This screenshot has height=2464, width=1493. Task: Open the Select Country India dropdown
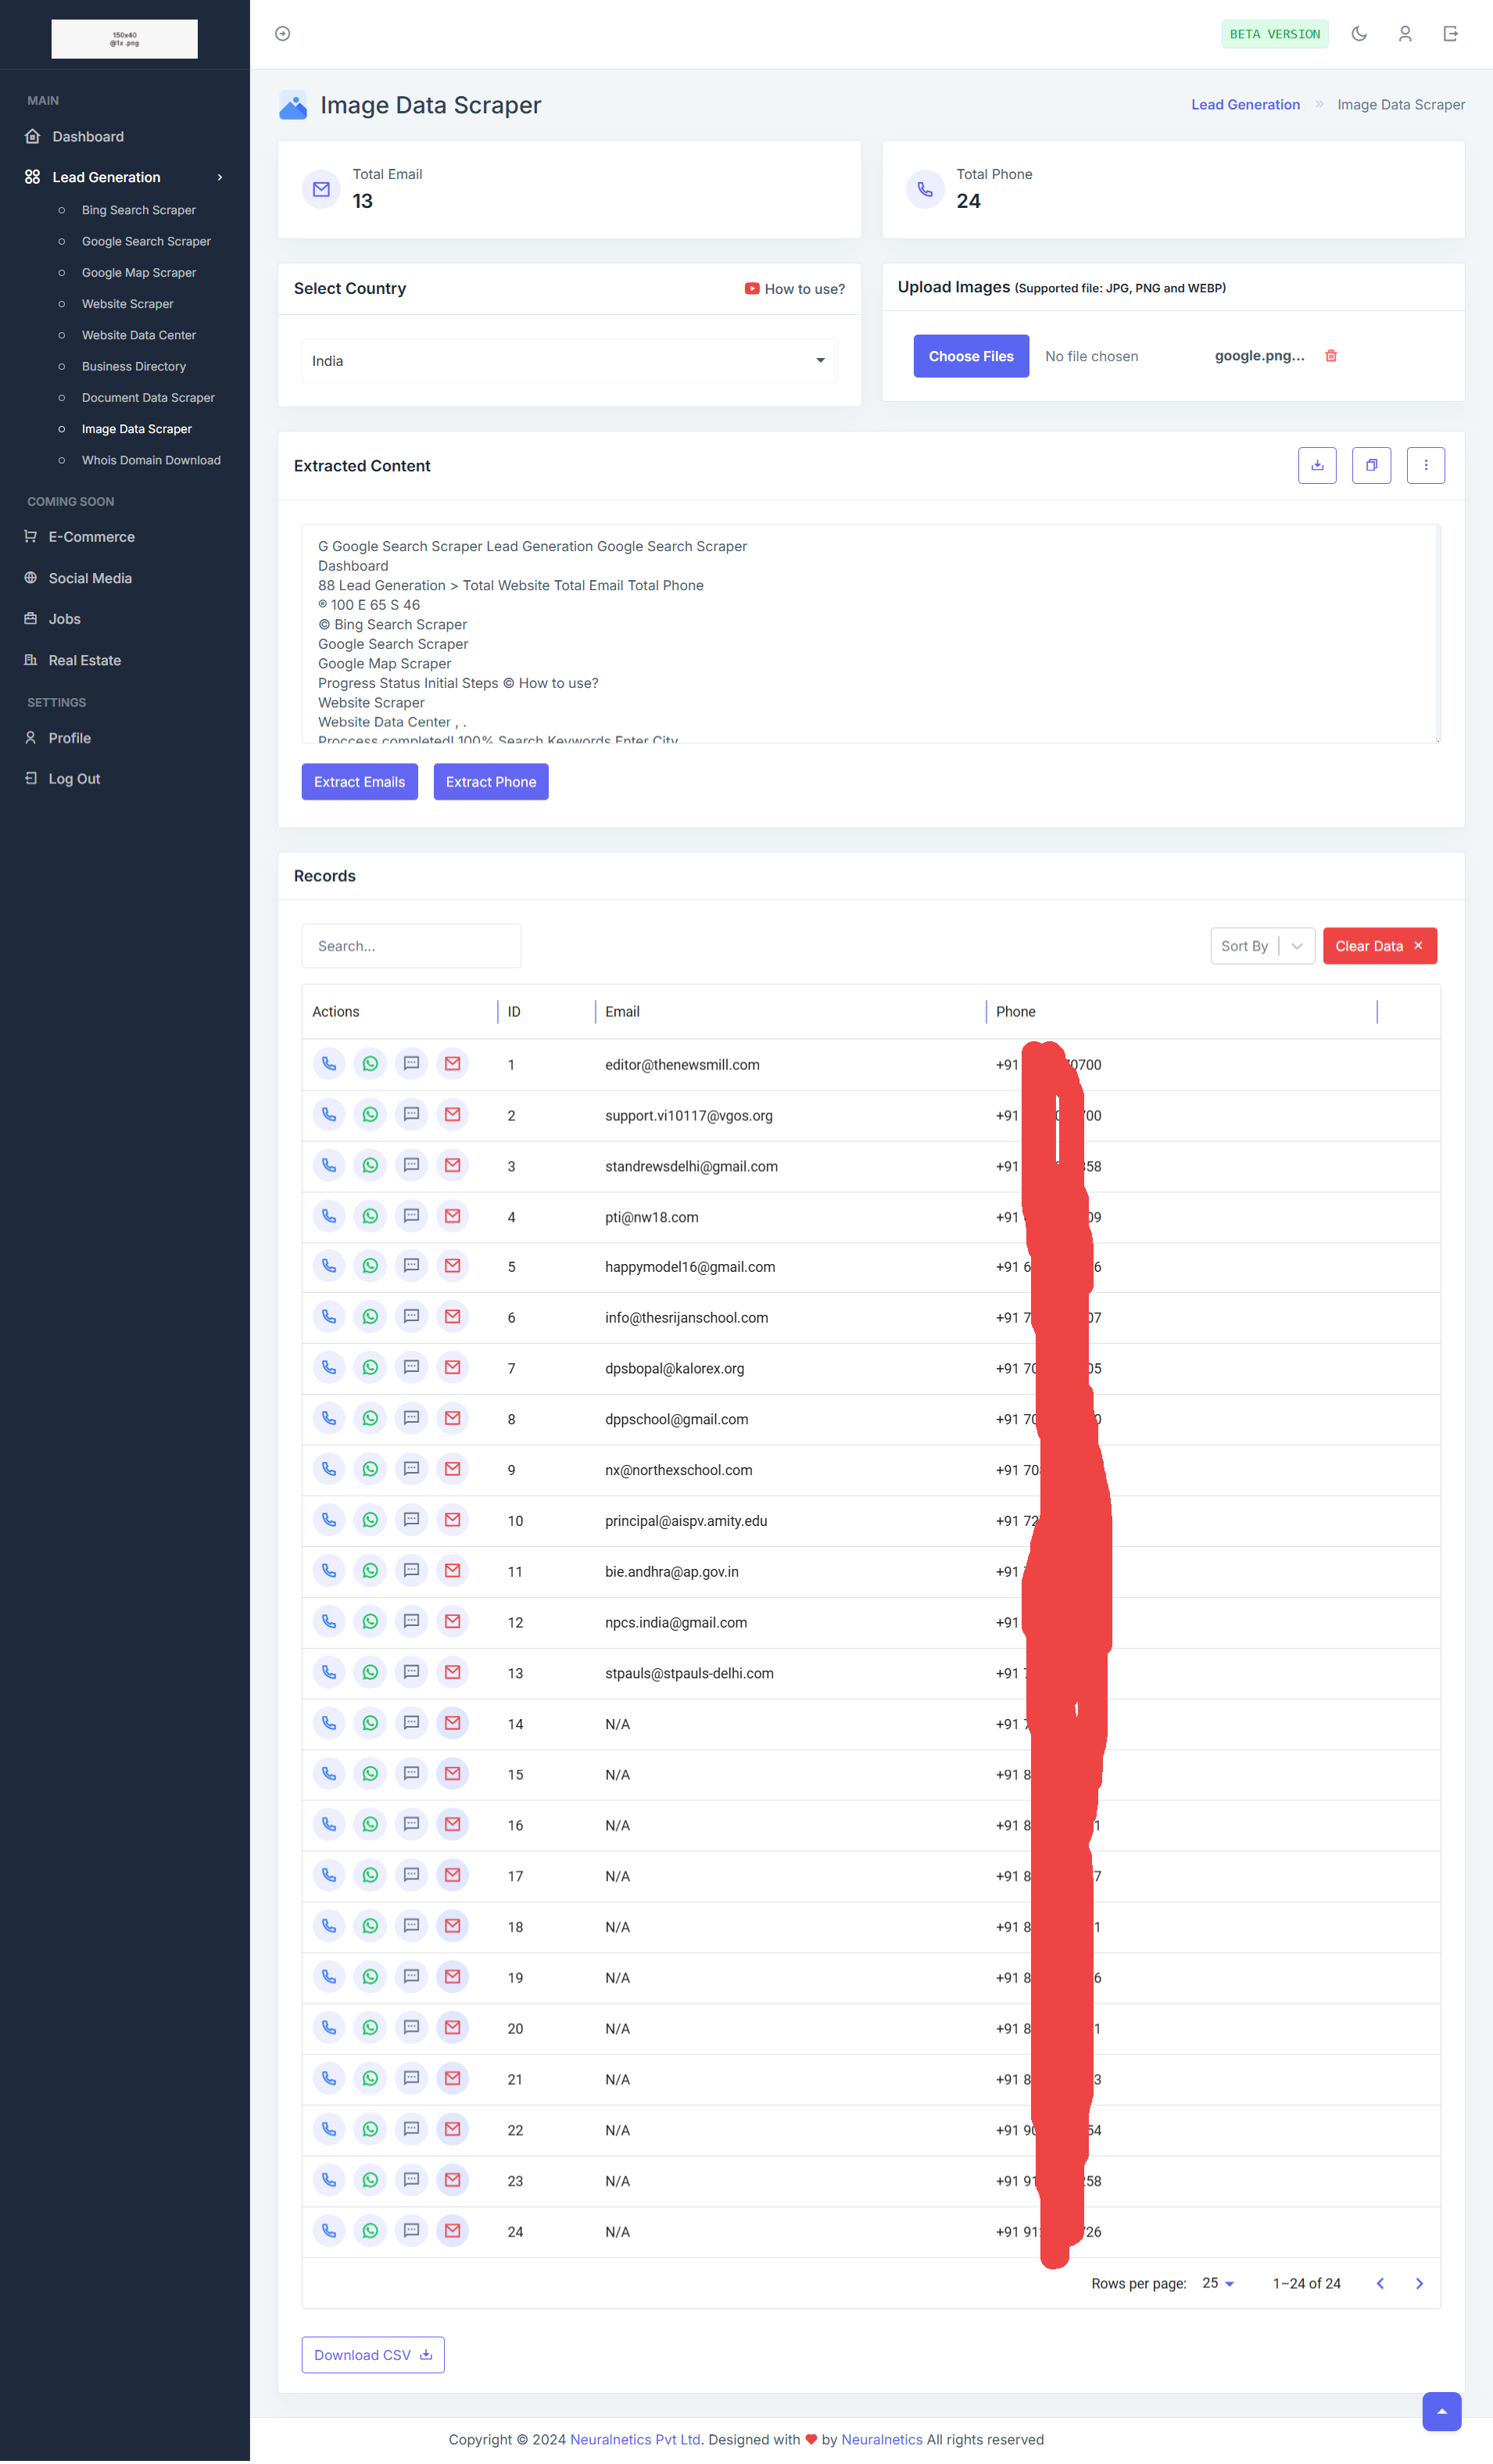[569, 361]
